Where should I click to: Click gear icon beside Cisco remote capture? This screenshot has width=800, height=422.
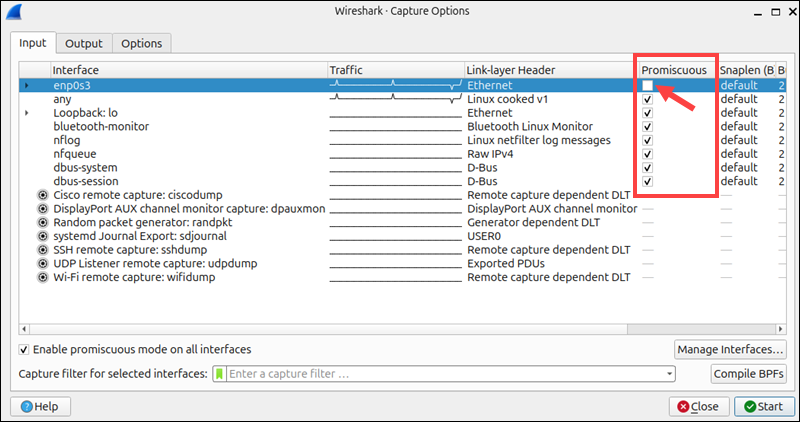point(43,195)
